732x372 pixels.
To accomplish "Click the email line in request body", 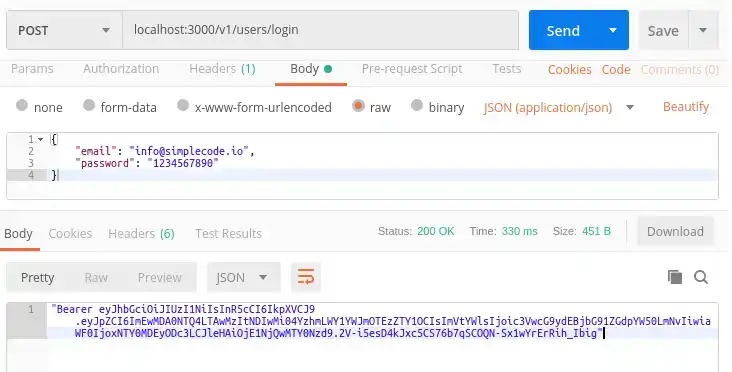I will [165, 151].
